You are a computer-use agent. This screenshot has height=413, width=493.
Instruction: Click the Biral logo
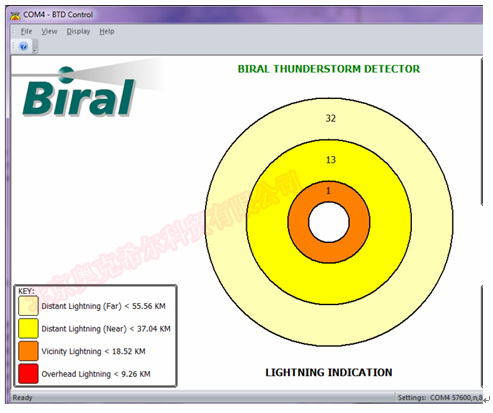click(79, 92)
